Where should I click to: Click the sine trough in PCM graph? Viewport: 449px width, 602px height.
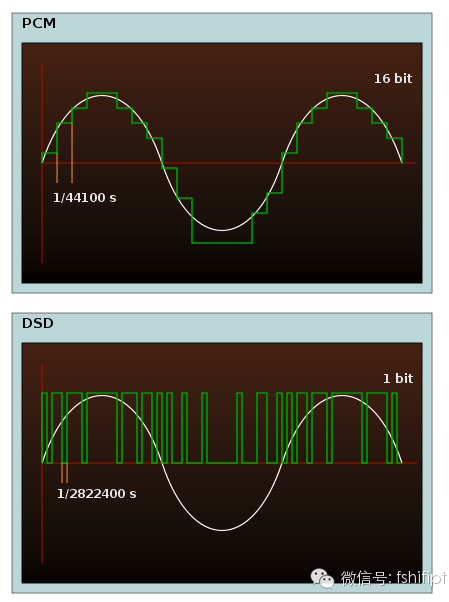click(x=222, y=230)
